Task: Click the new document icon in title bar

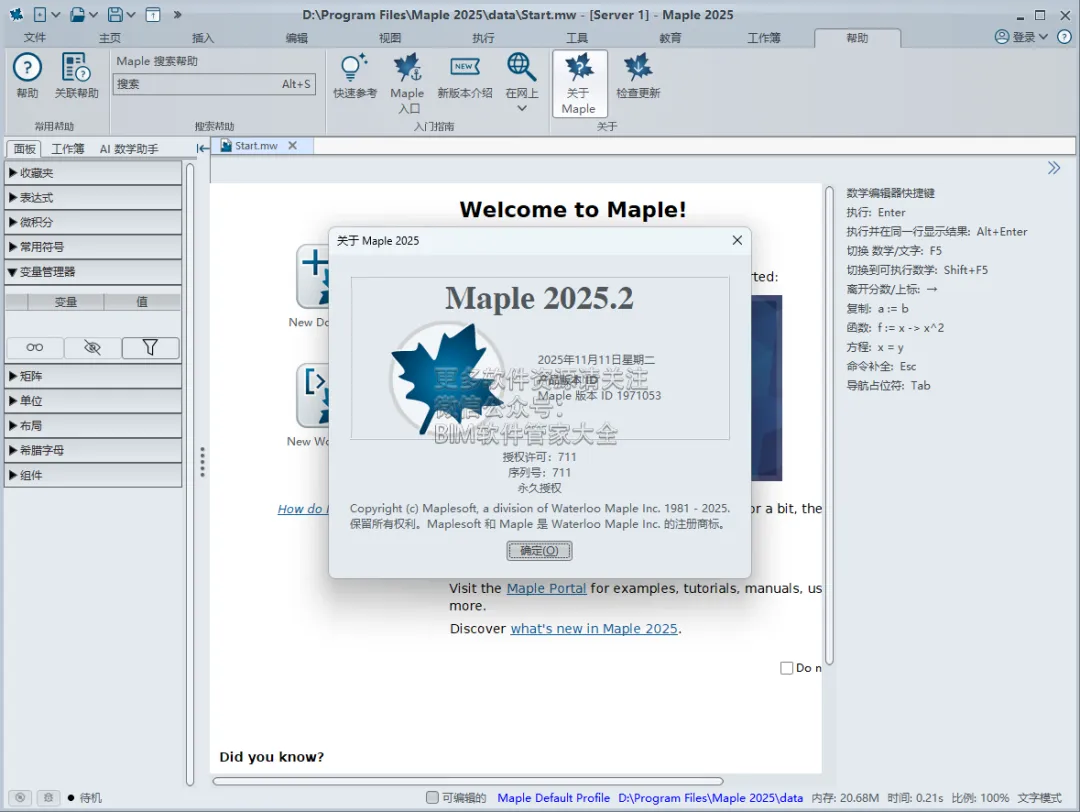Action: (41, 14)
